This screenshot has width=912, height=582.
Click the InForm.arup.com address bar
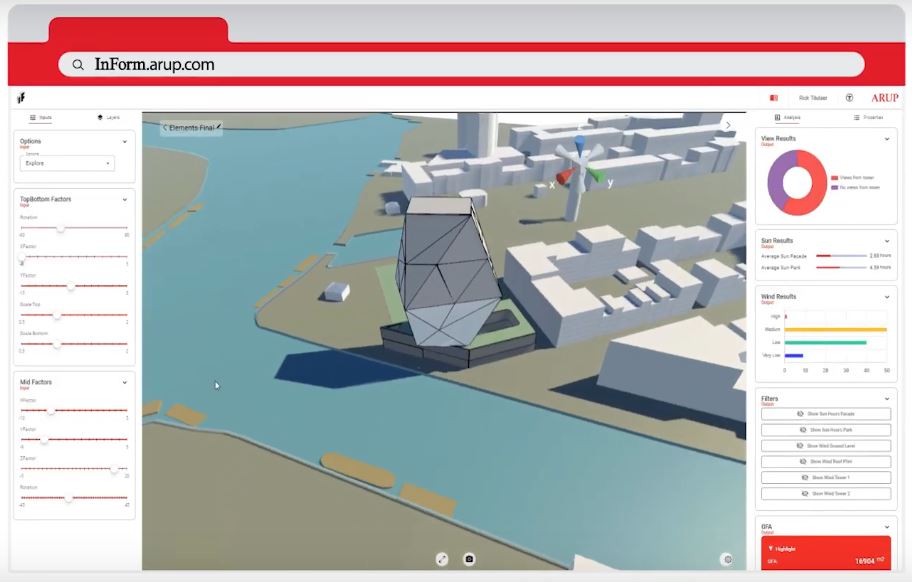pyautogui.click(x=460, y=64)
